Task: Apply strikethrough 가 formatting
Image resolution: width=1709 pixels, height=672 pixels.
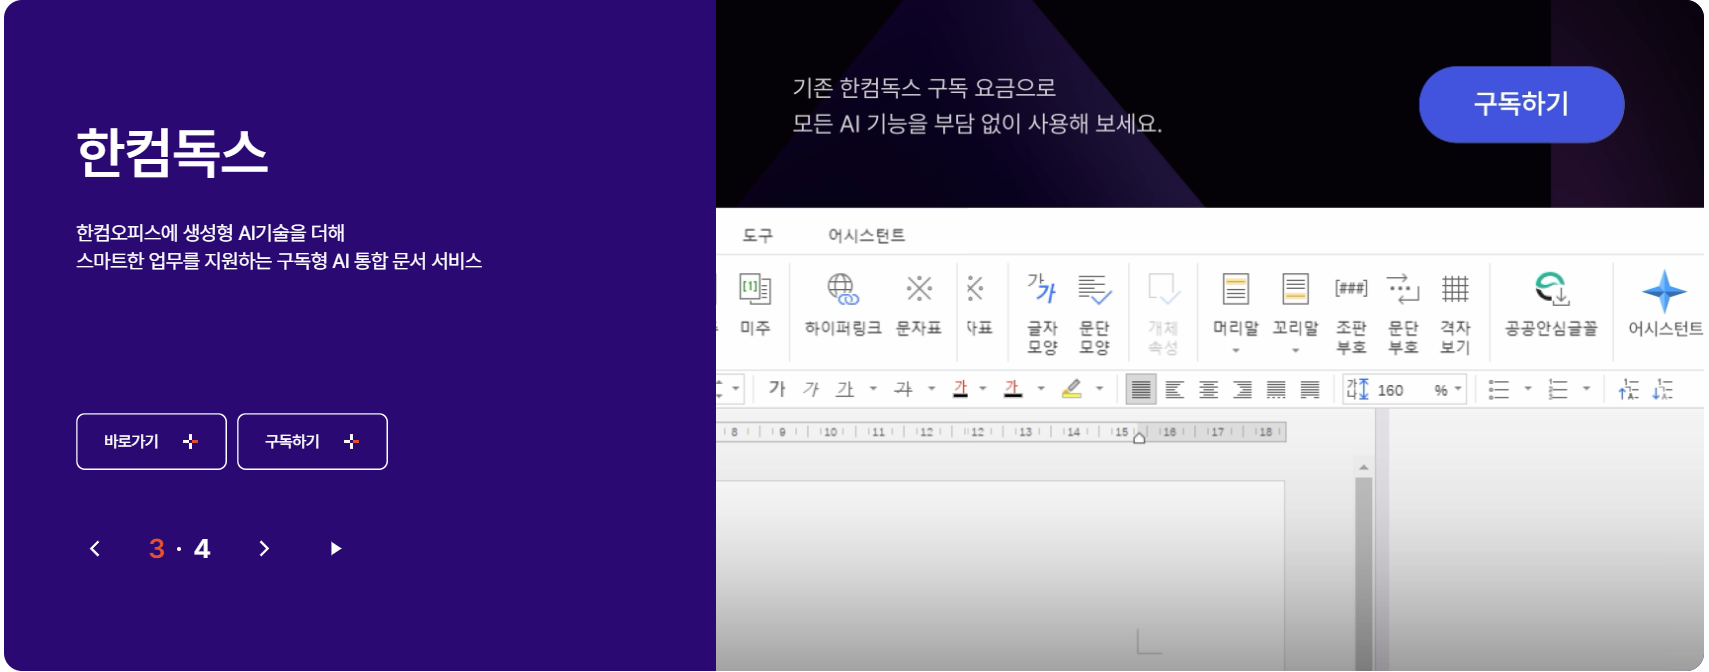Action: [904, 389]
